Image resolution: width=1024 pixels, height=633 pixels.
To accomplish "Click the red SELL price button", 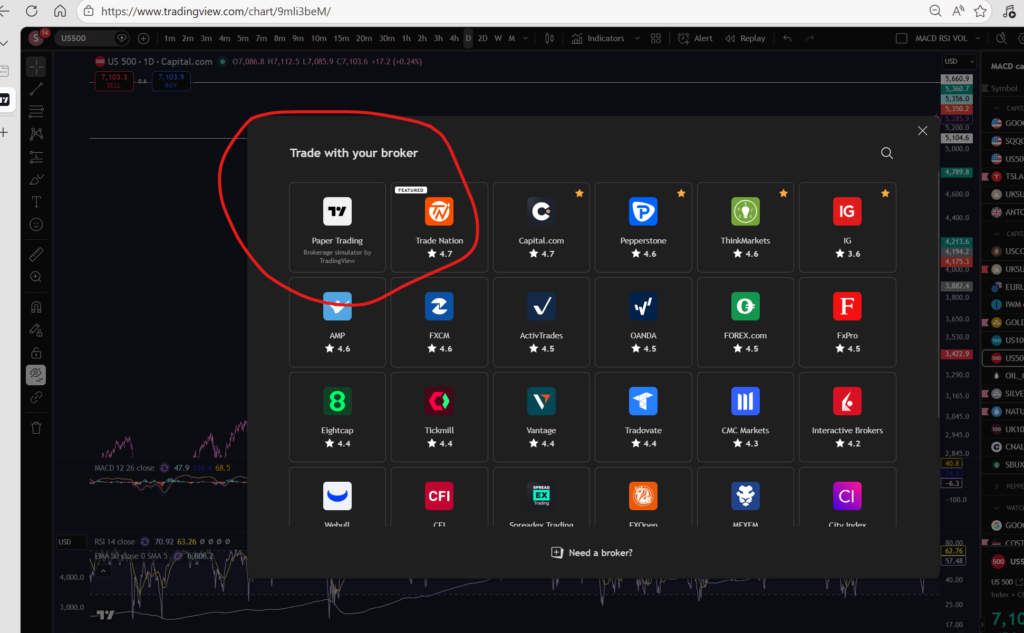I will pos(114,81).
